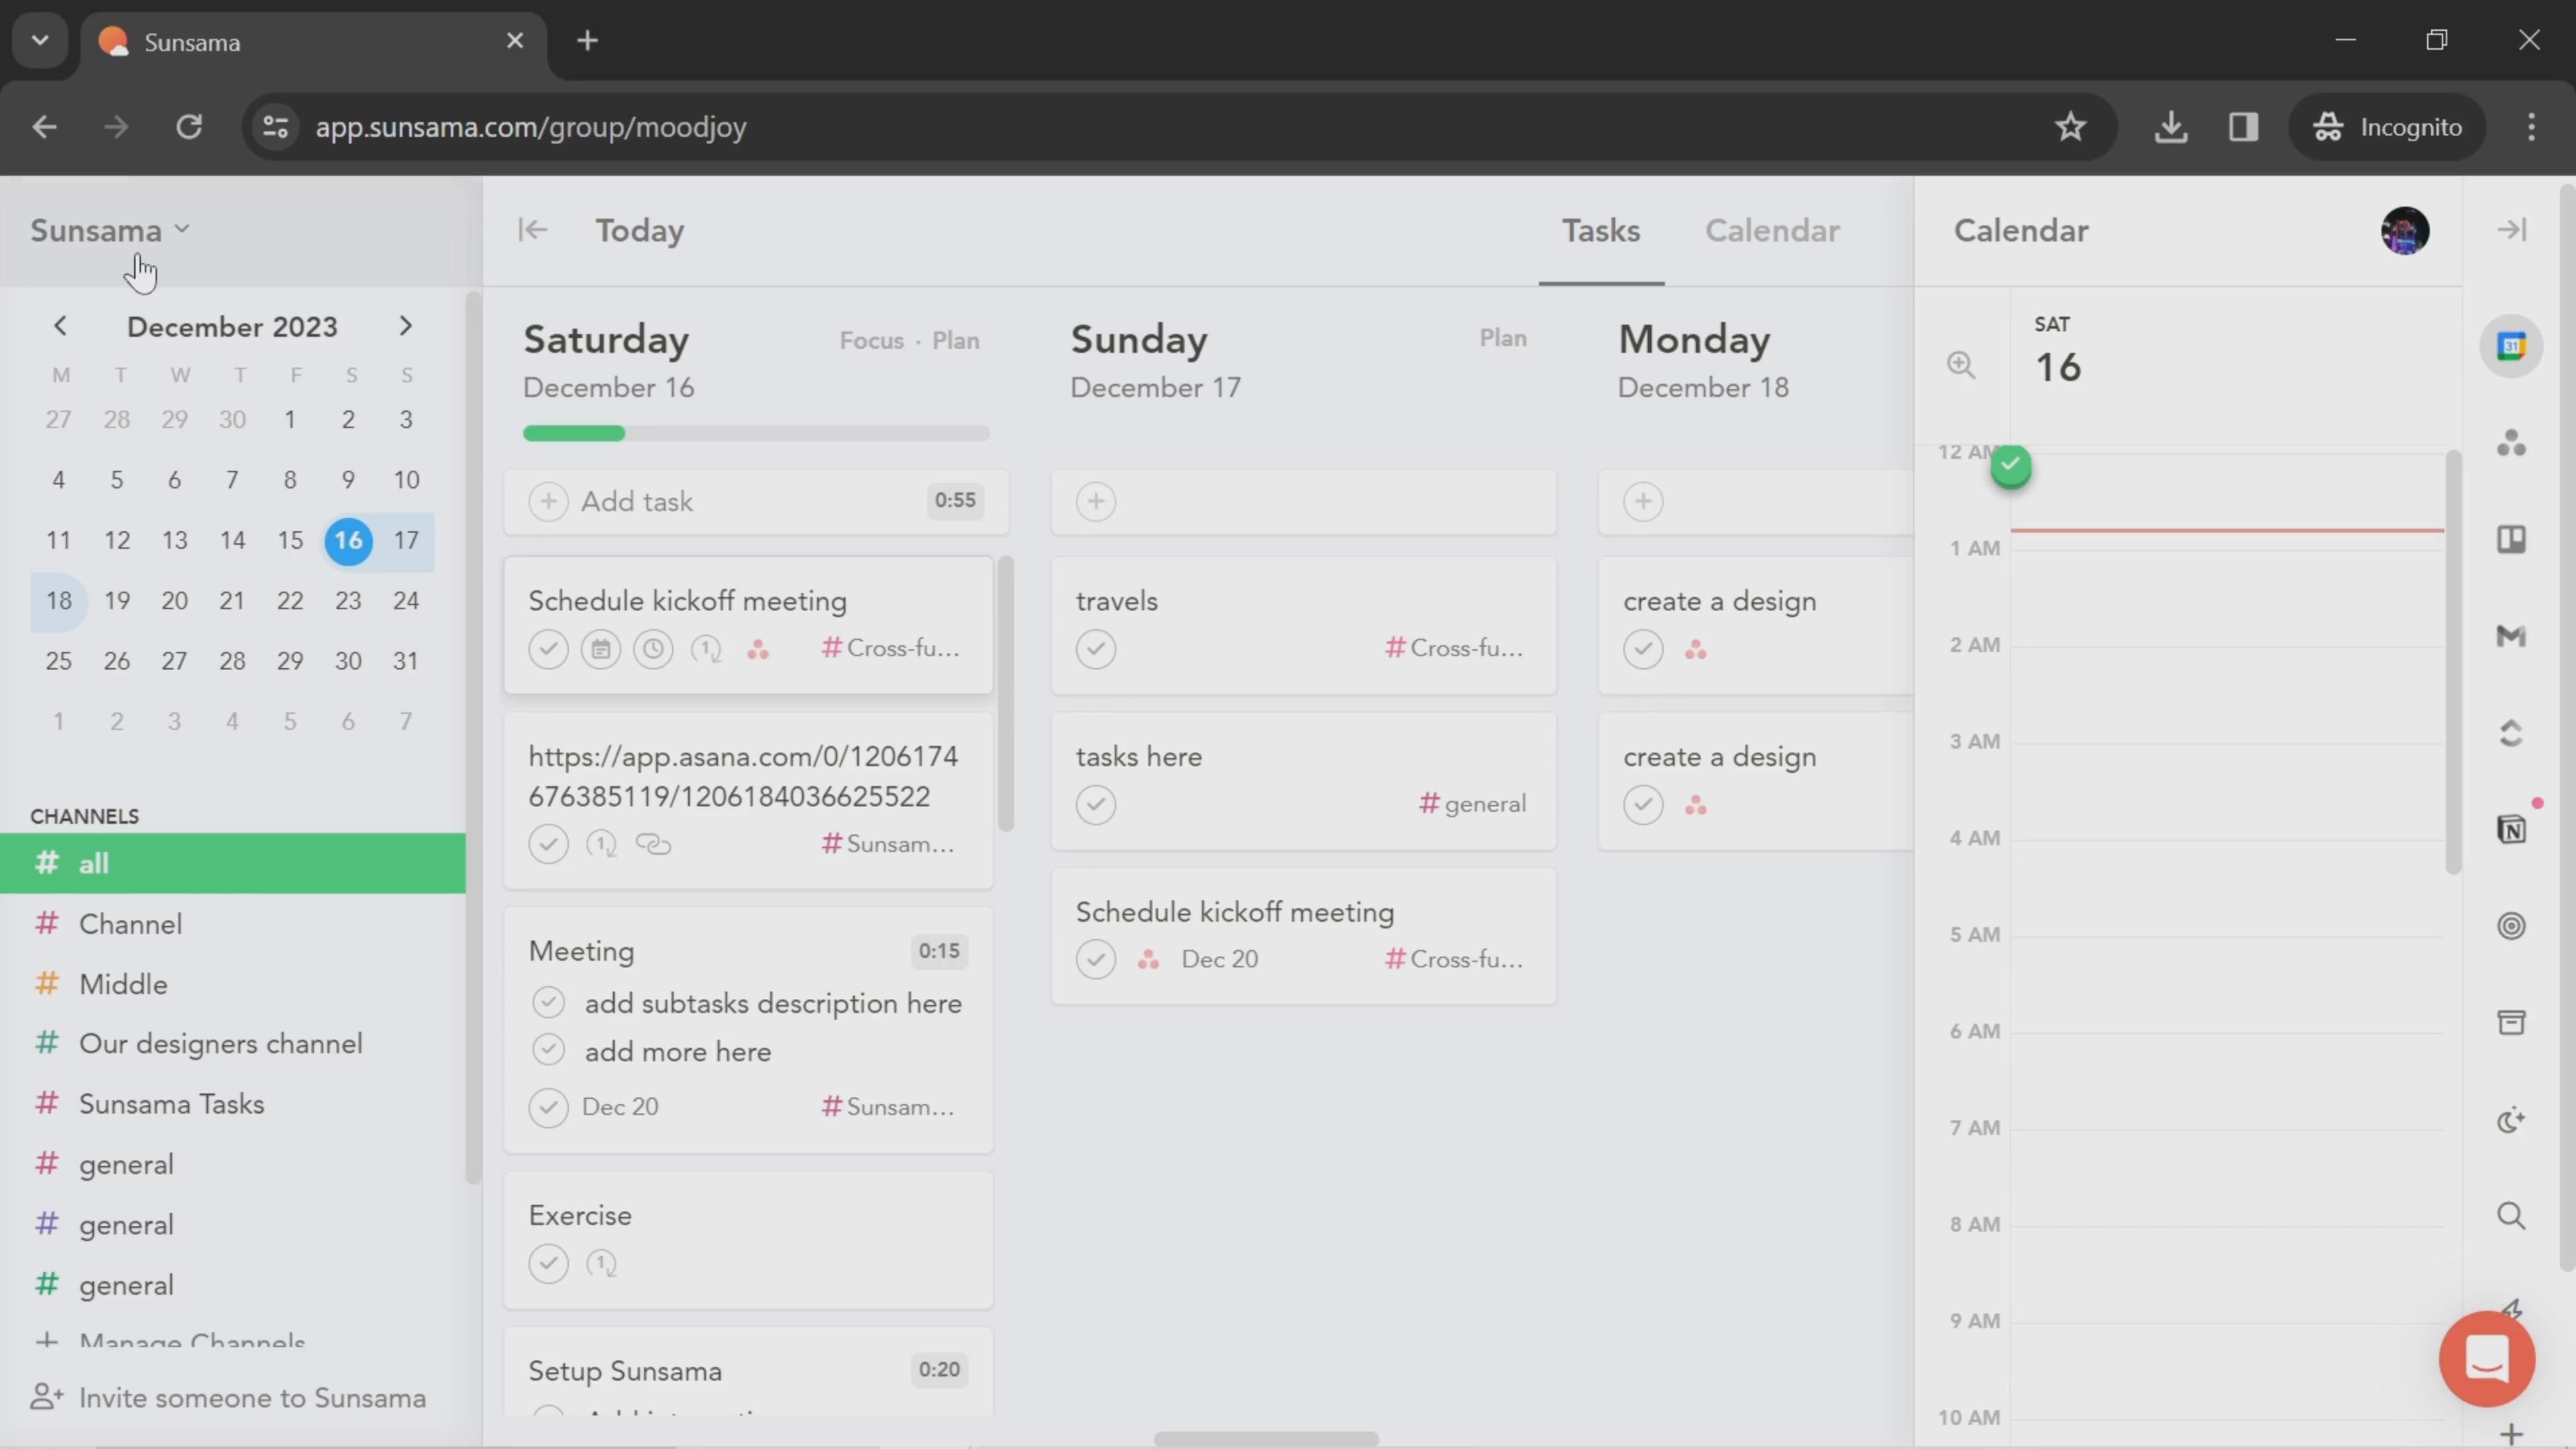This screenshot has width=2576, height=1449.
Task: Switch to Calendar tab in main view
Action: pos(1771,230)
